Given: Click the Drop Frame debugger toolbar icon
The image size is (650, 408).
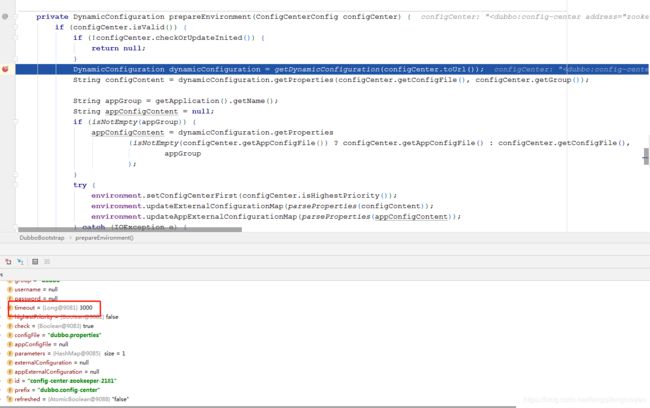Looking at the screenshot, I should click(x=8, y=262).
